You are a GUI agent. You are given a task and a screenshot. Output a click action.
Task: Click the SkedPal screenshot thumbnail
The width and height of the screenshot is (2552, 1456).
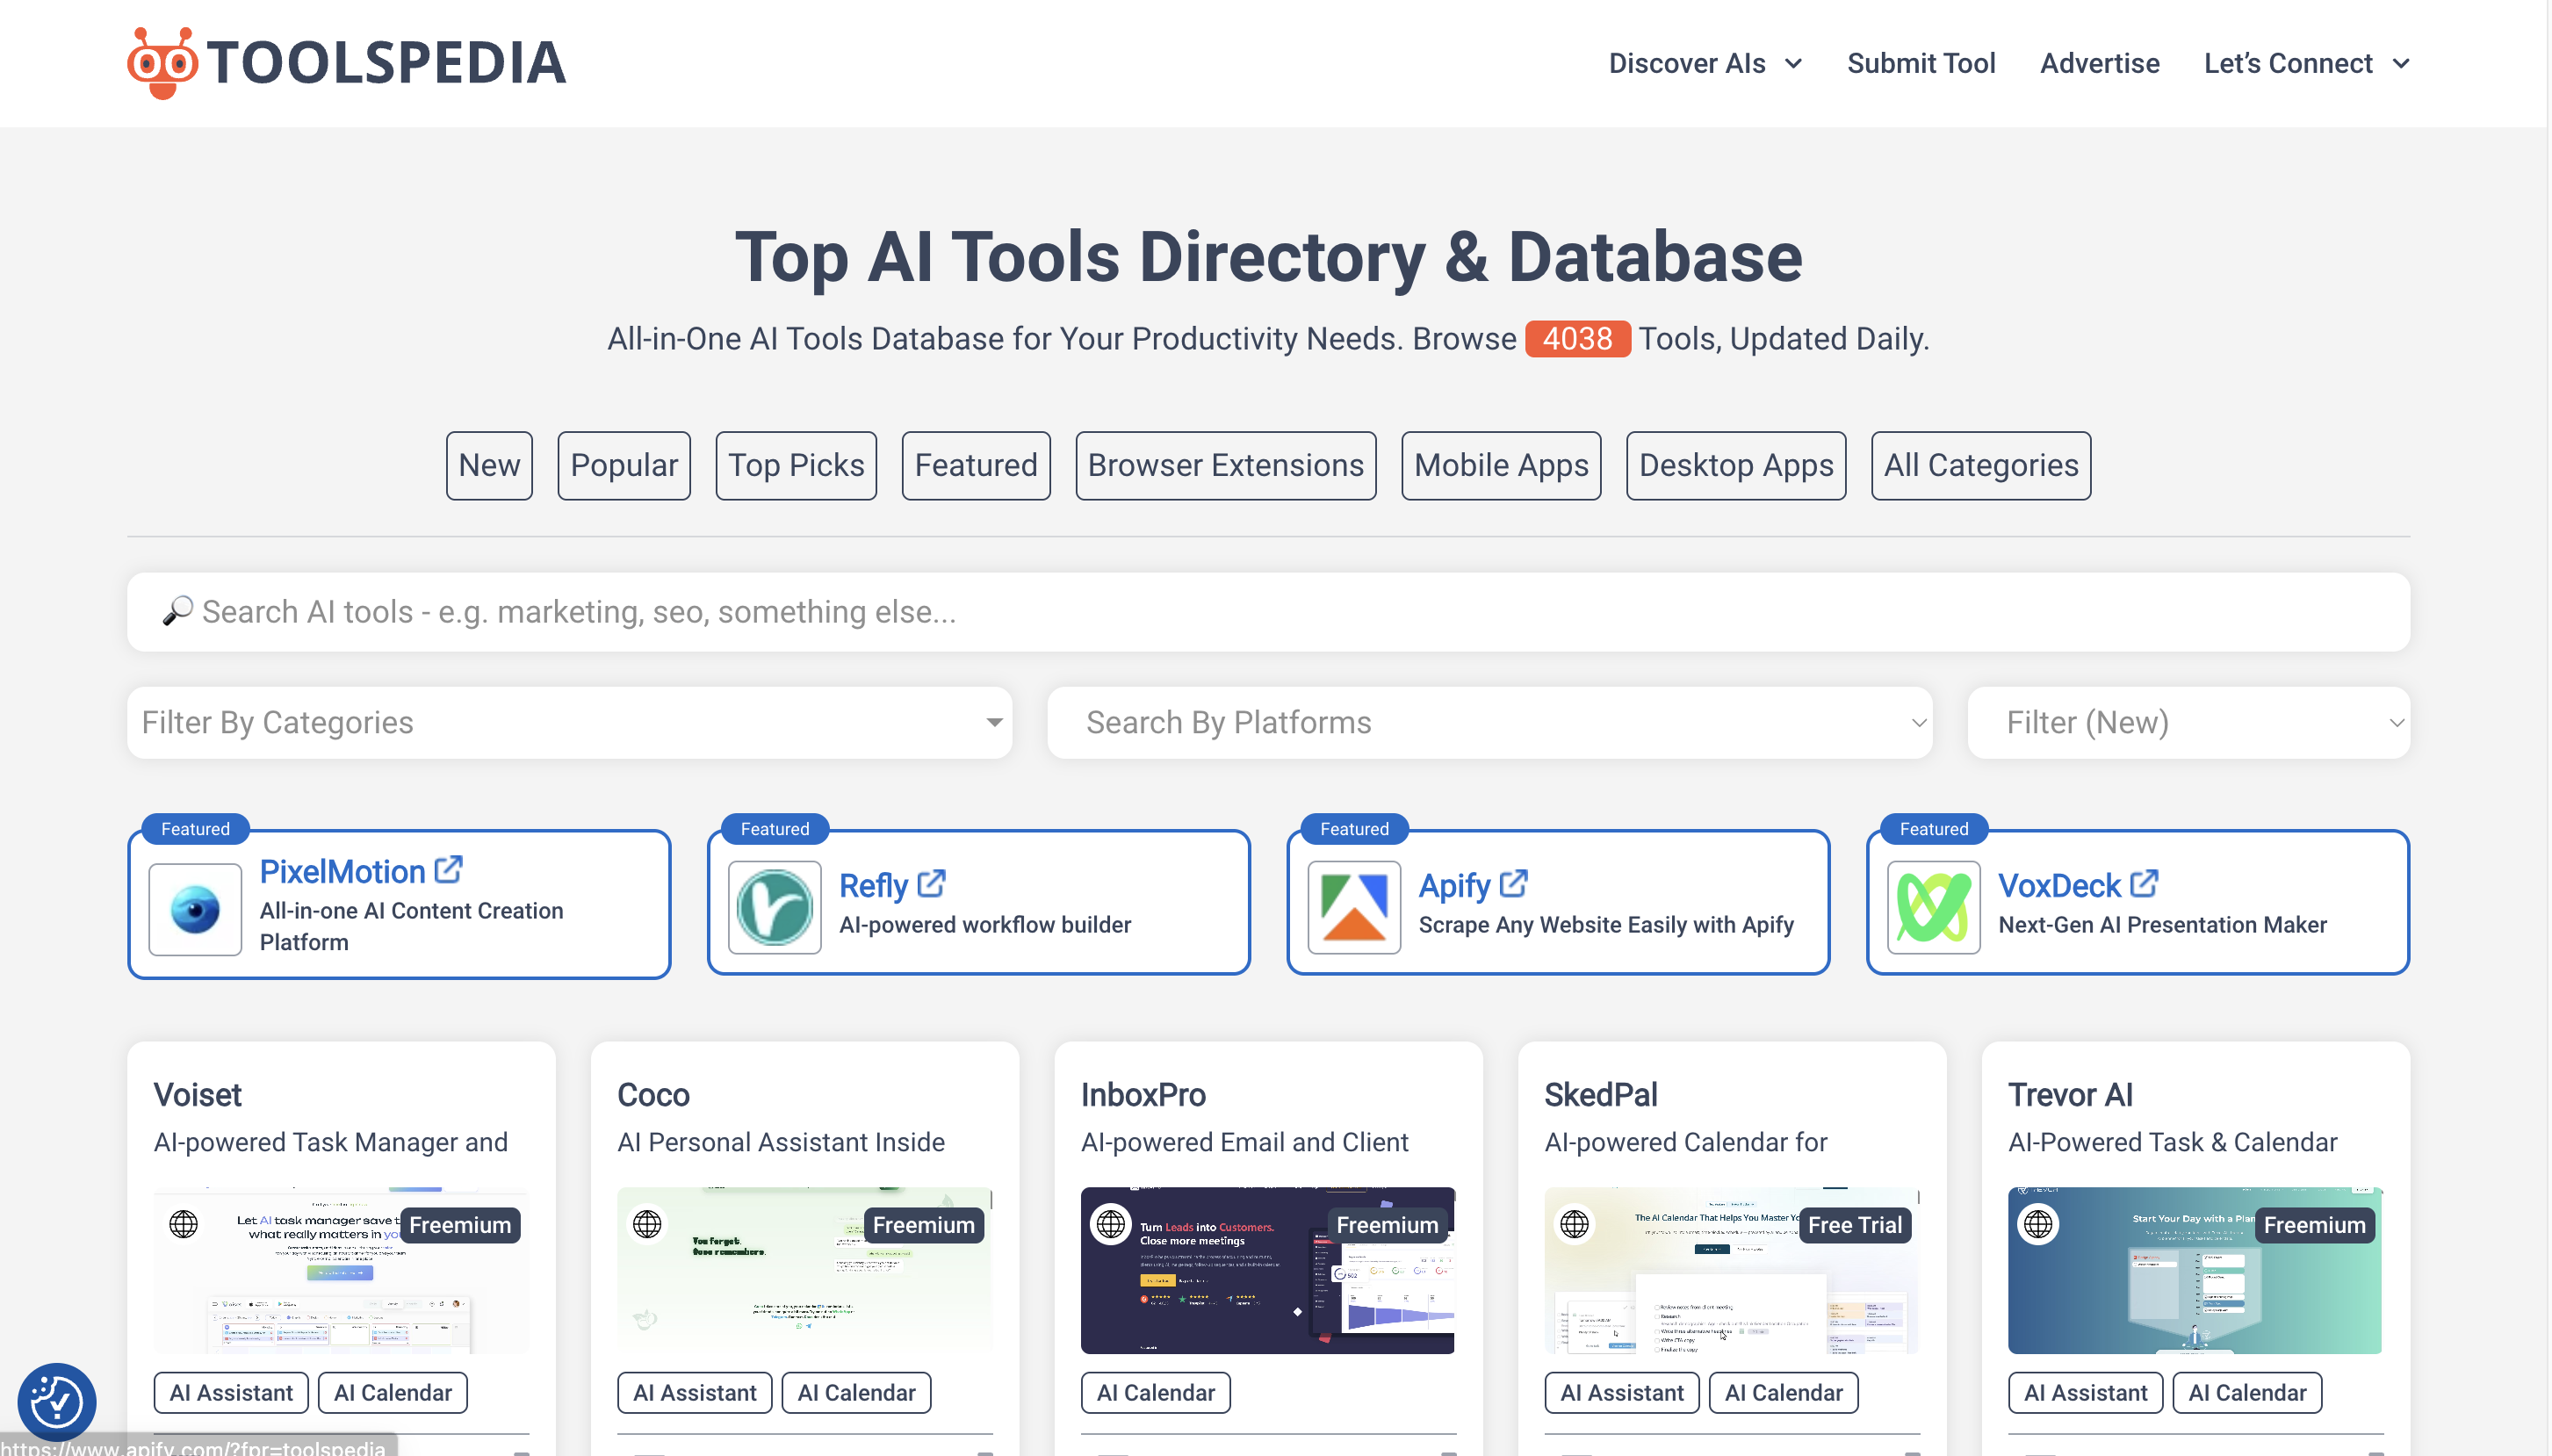[x=1731, y=1269]
